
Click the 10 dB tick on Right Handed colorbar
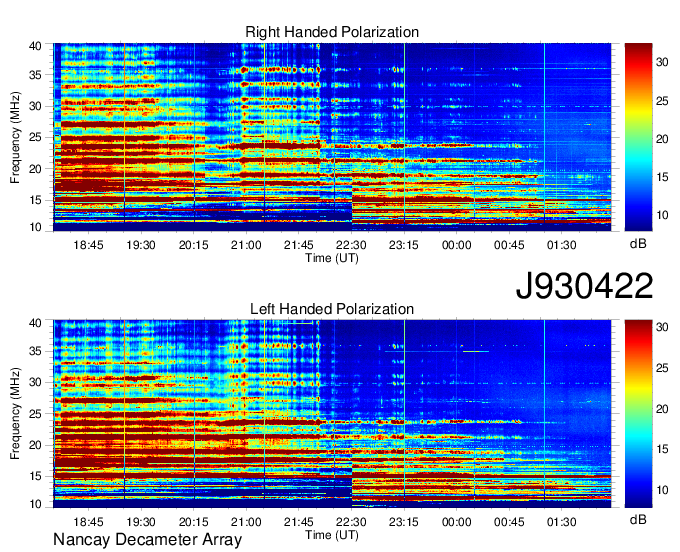662,215
